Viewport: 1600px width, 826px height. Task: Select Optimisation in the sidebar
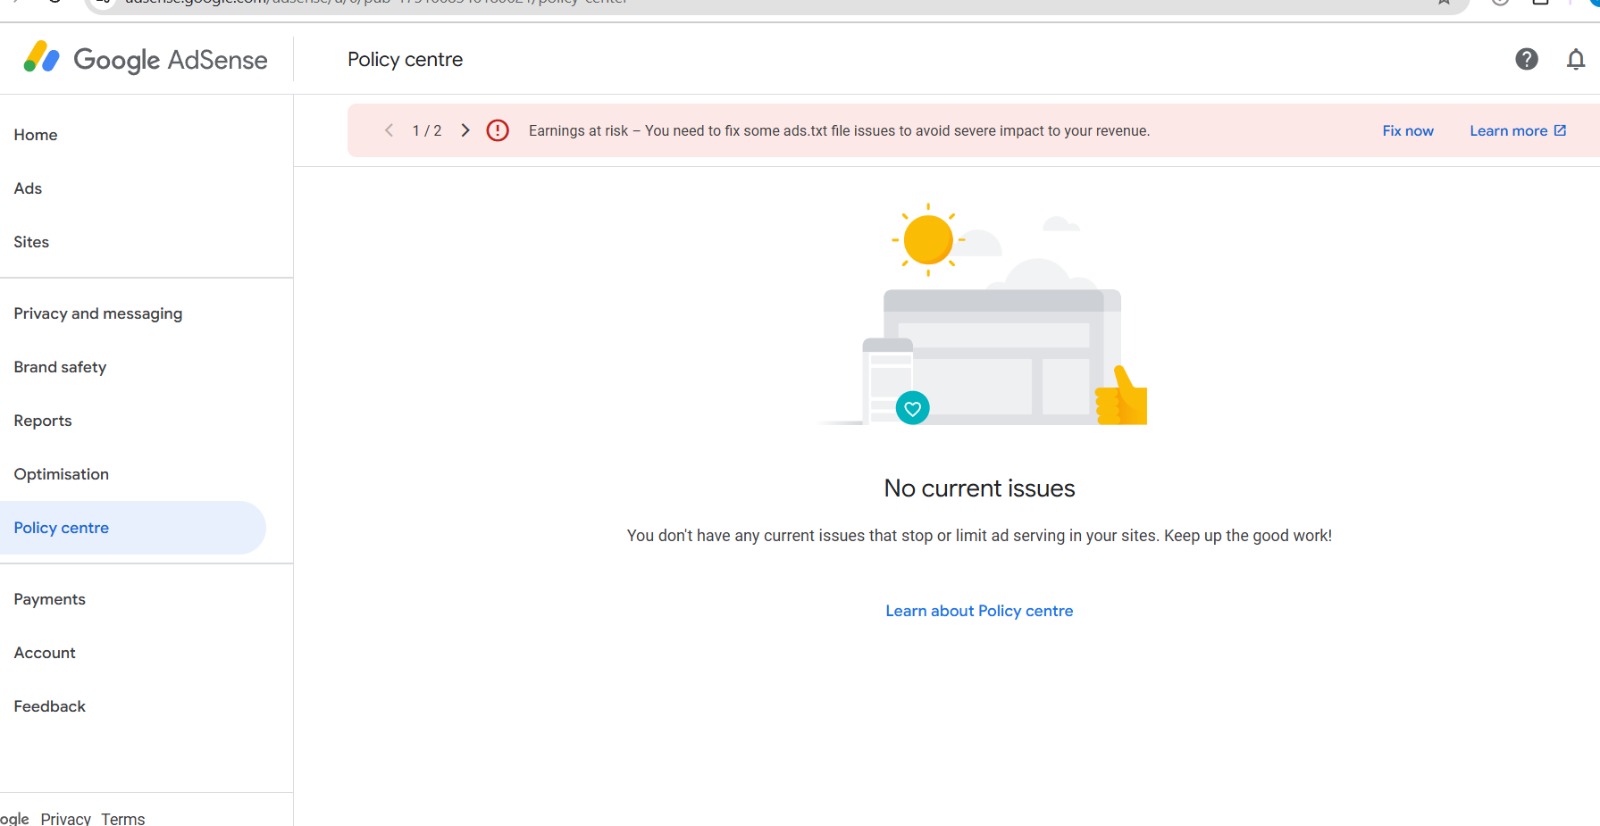coord(61,474)
